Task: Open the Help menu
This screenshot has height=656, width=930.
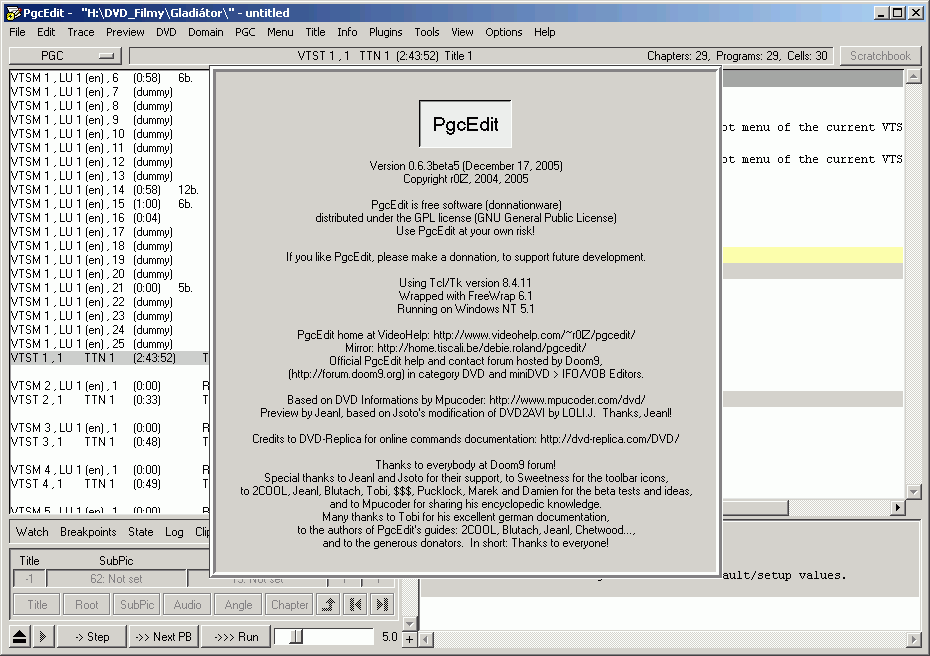Action: click(544, 32)
